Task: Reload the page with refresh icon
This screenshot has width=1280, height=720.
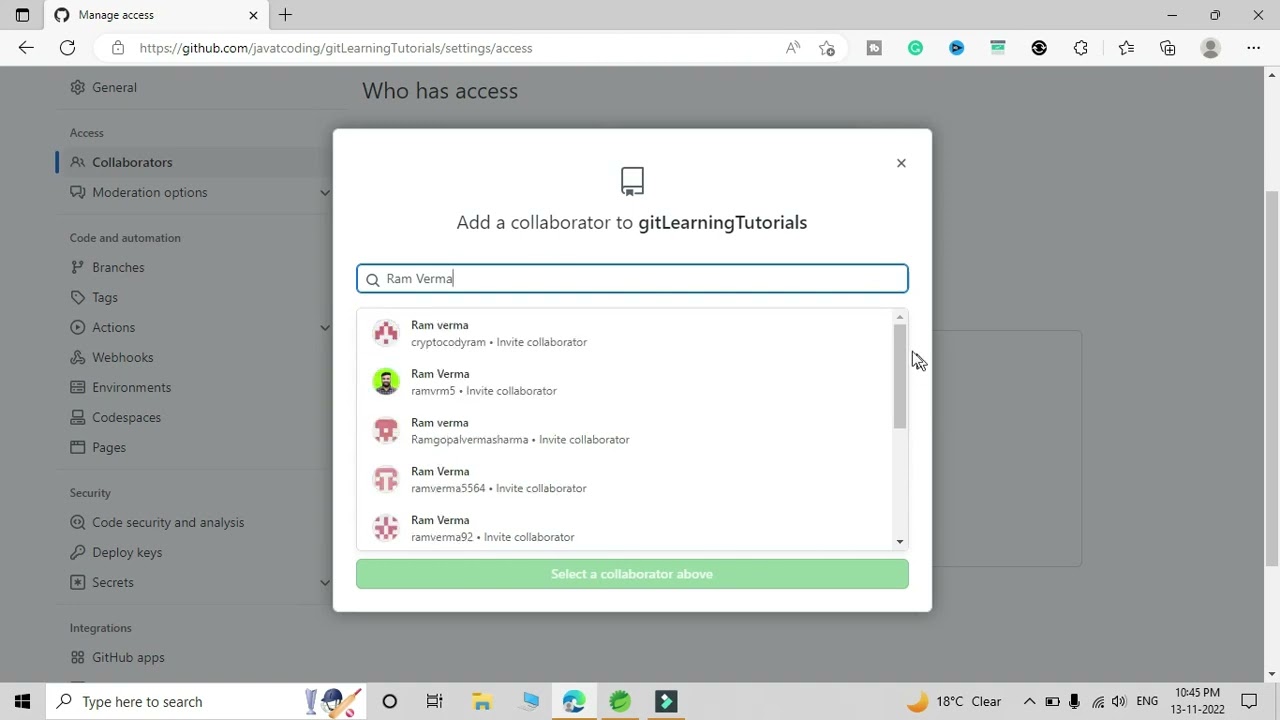Action: coord(67,48)
